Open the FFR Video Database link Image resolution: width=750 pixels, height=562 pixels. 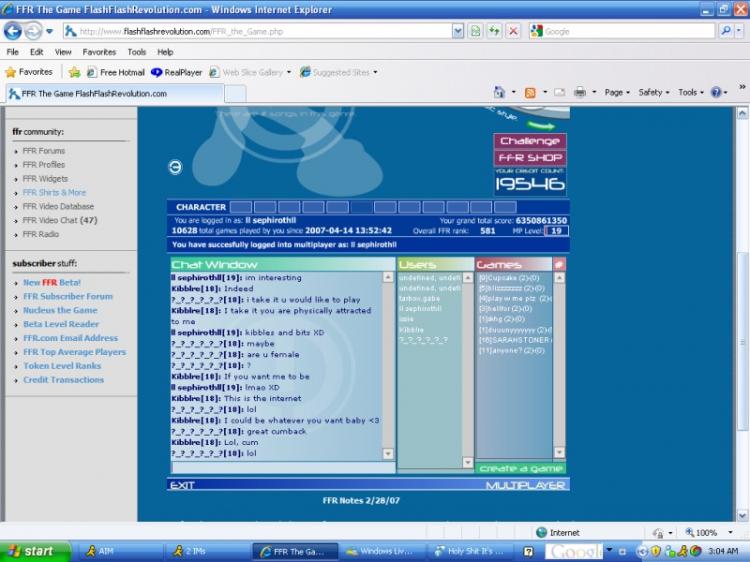tap(58, 207)
